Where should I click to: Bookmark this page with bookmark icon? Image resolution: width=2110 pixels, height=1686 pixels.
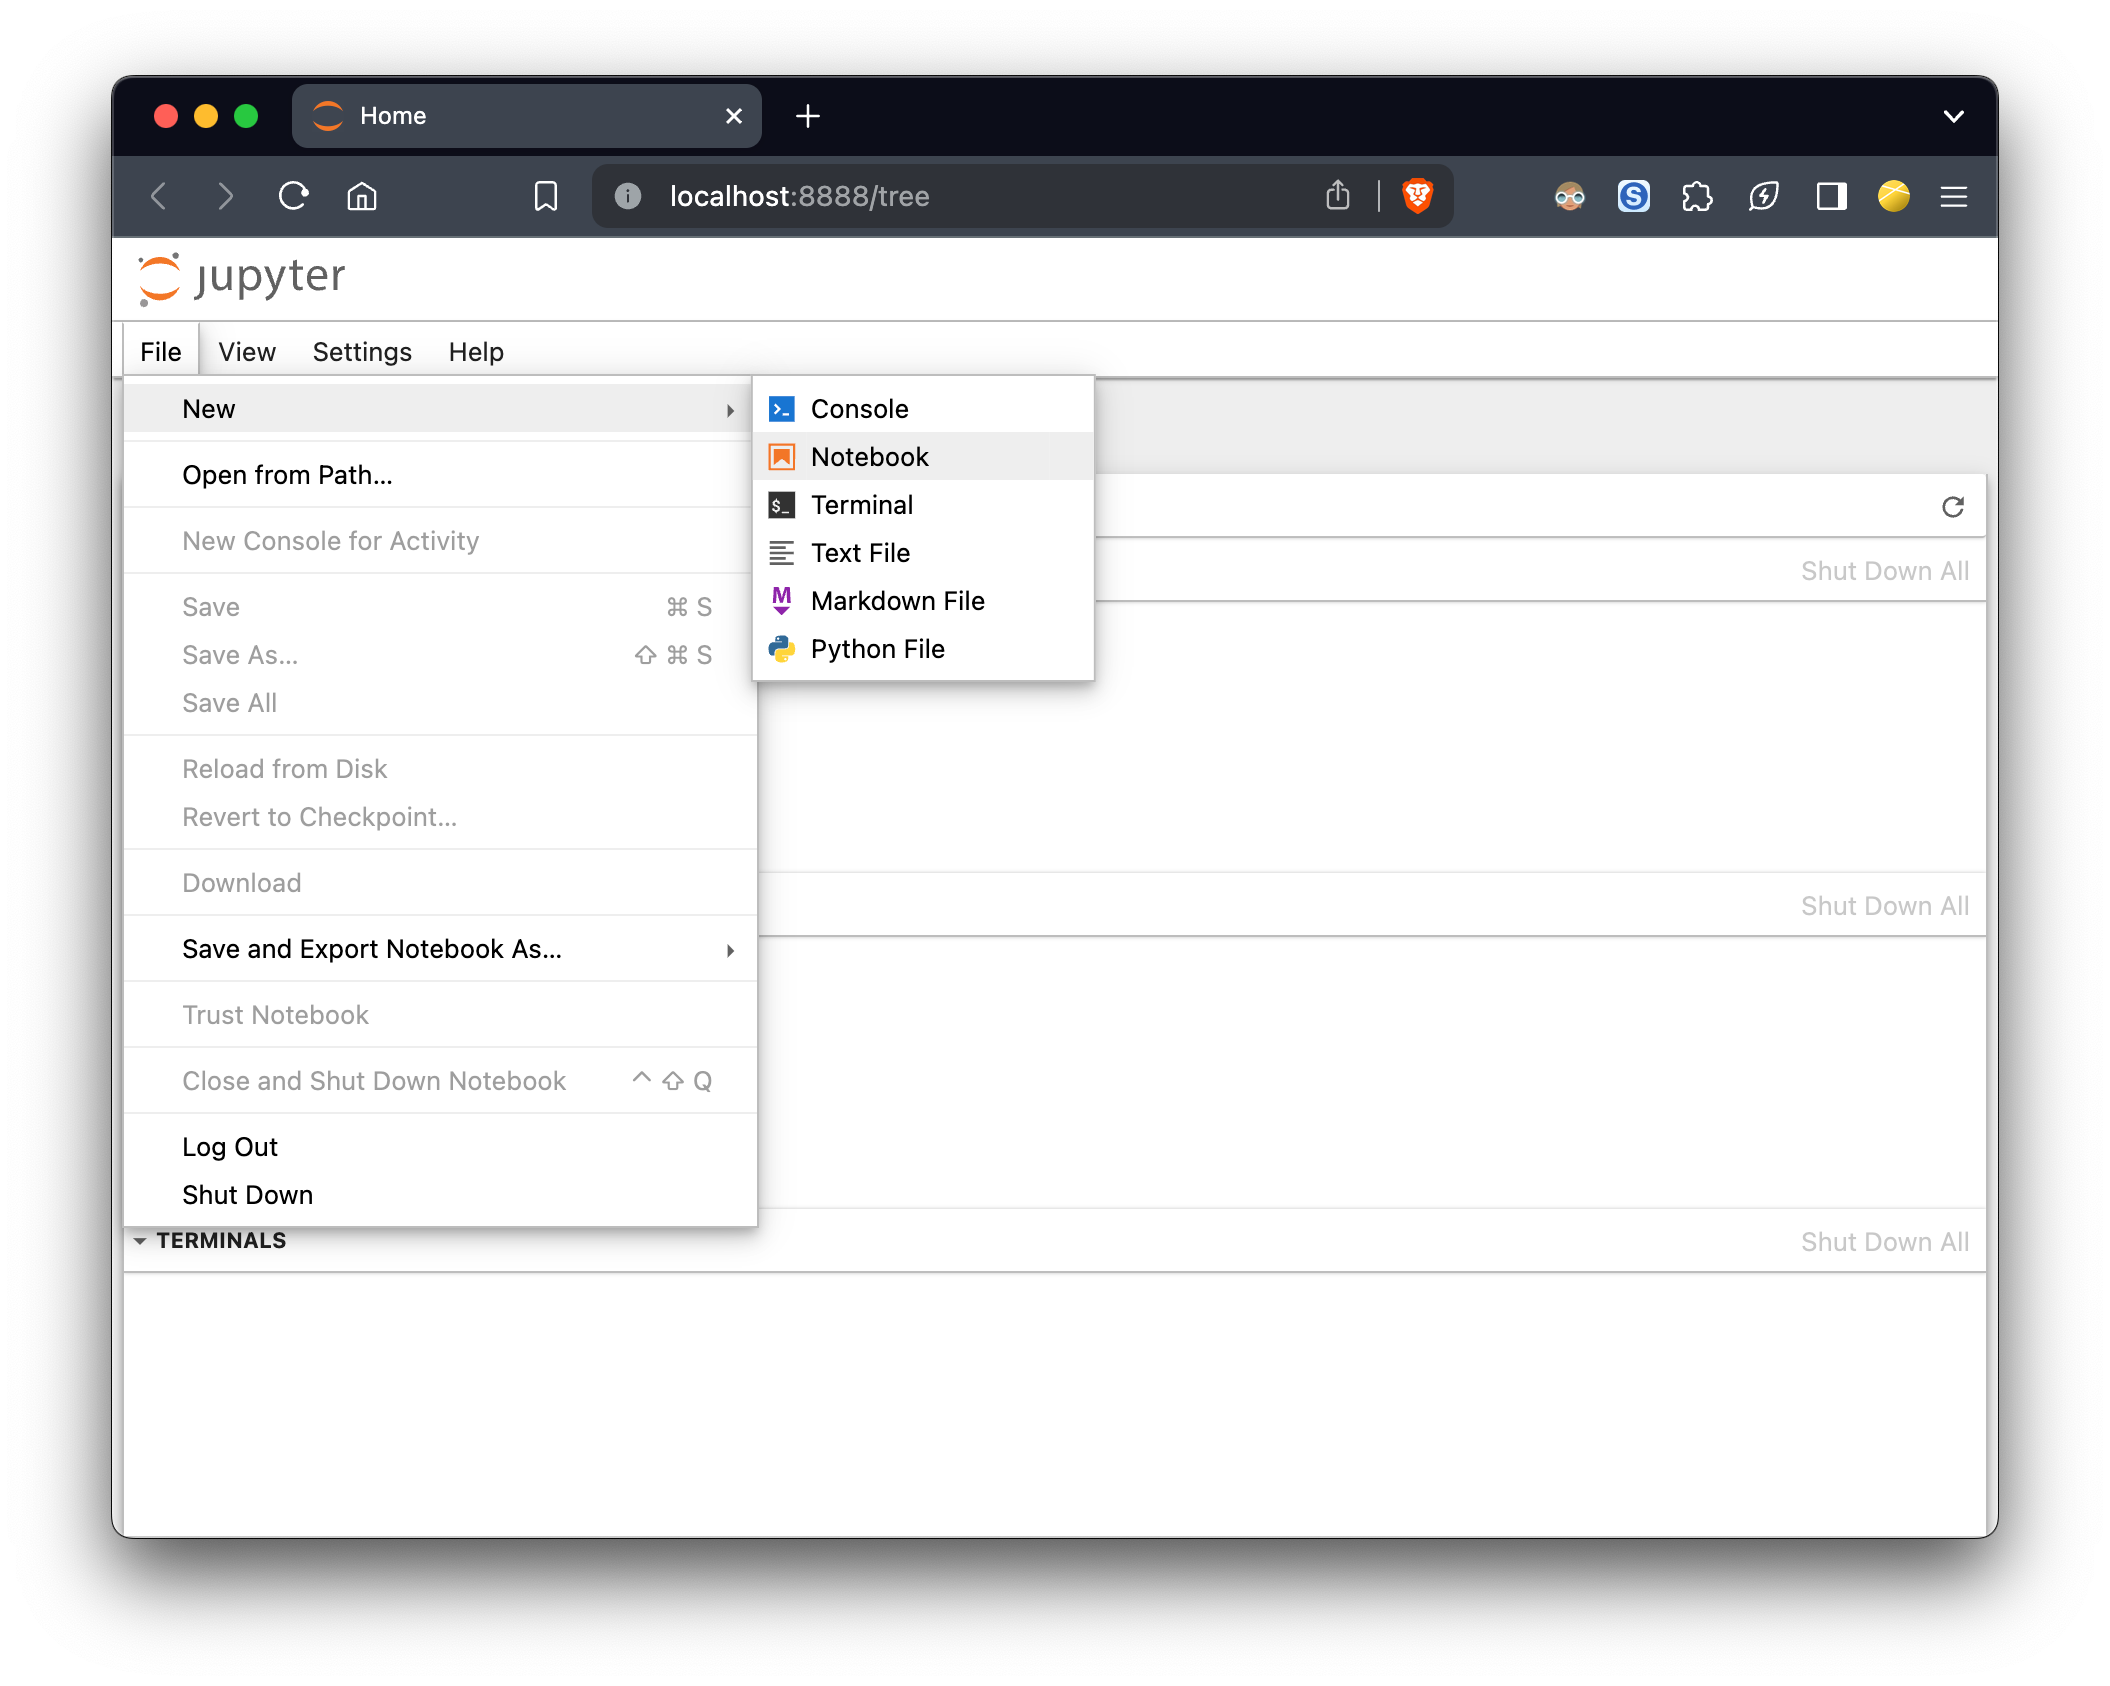(546, 196)
